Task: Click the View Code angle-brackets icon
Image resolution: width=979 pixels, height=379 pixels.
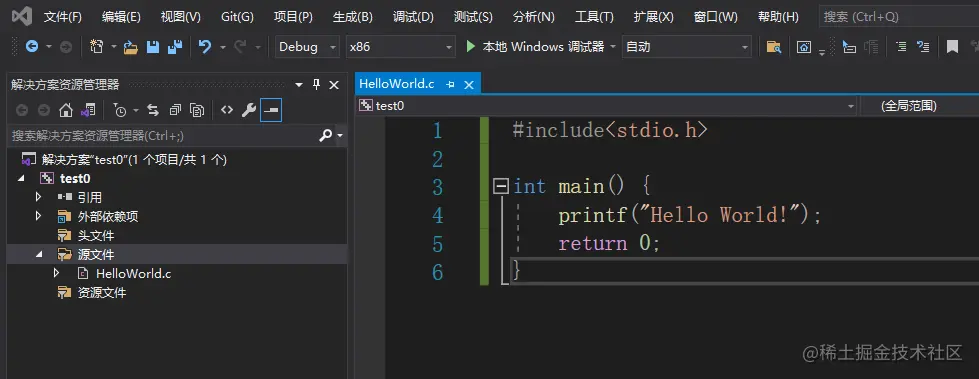Action: [x=227, y=111]
